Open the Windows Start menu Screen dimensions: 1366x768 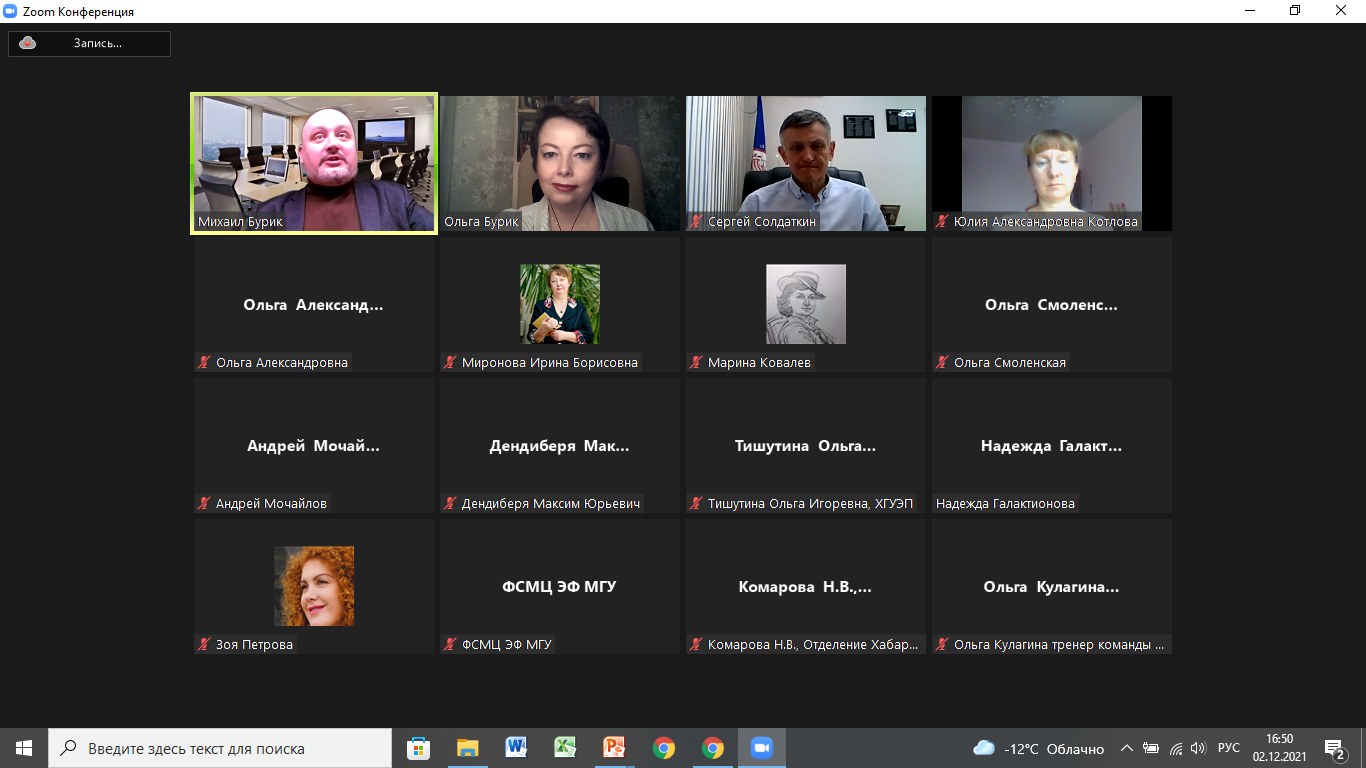click(24, 748)
